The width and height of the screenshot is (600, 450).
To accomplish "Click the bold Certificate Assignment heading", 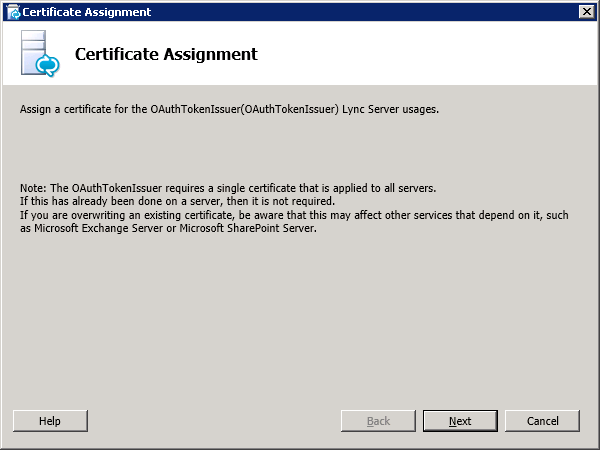I will click(x=166, y=54).
